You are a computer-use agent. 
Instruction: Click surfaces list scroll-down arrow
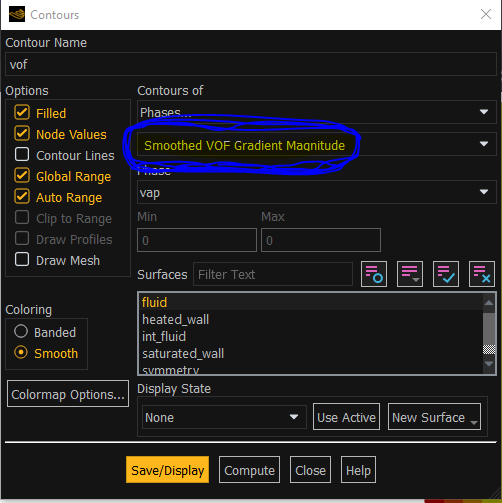[489, 364]
